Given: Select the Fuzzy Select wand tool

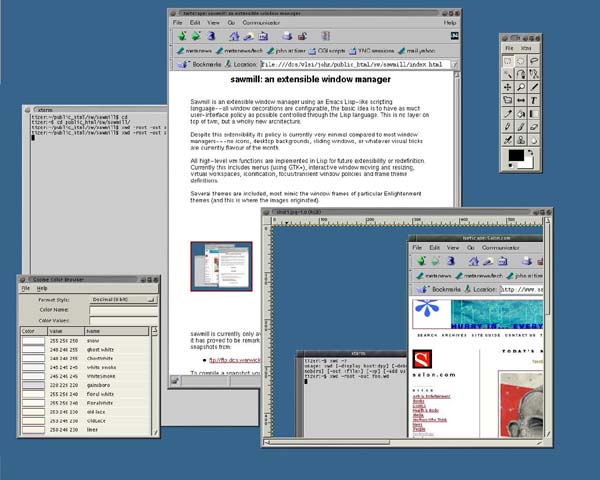Looking at the screenshot, I should click(508, 74).
